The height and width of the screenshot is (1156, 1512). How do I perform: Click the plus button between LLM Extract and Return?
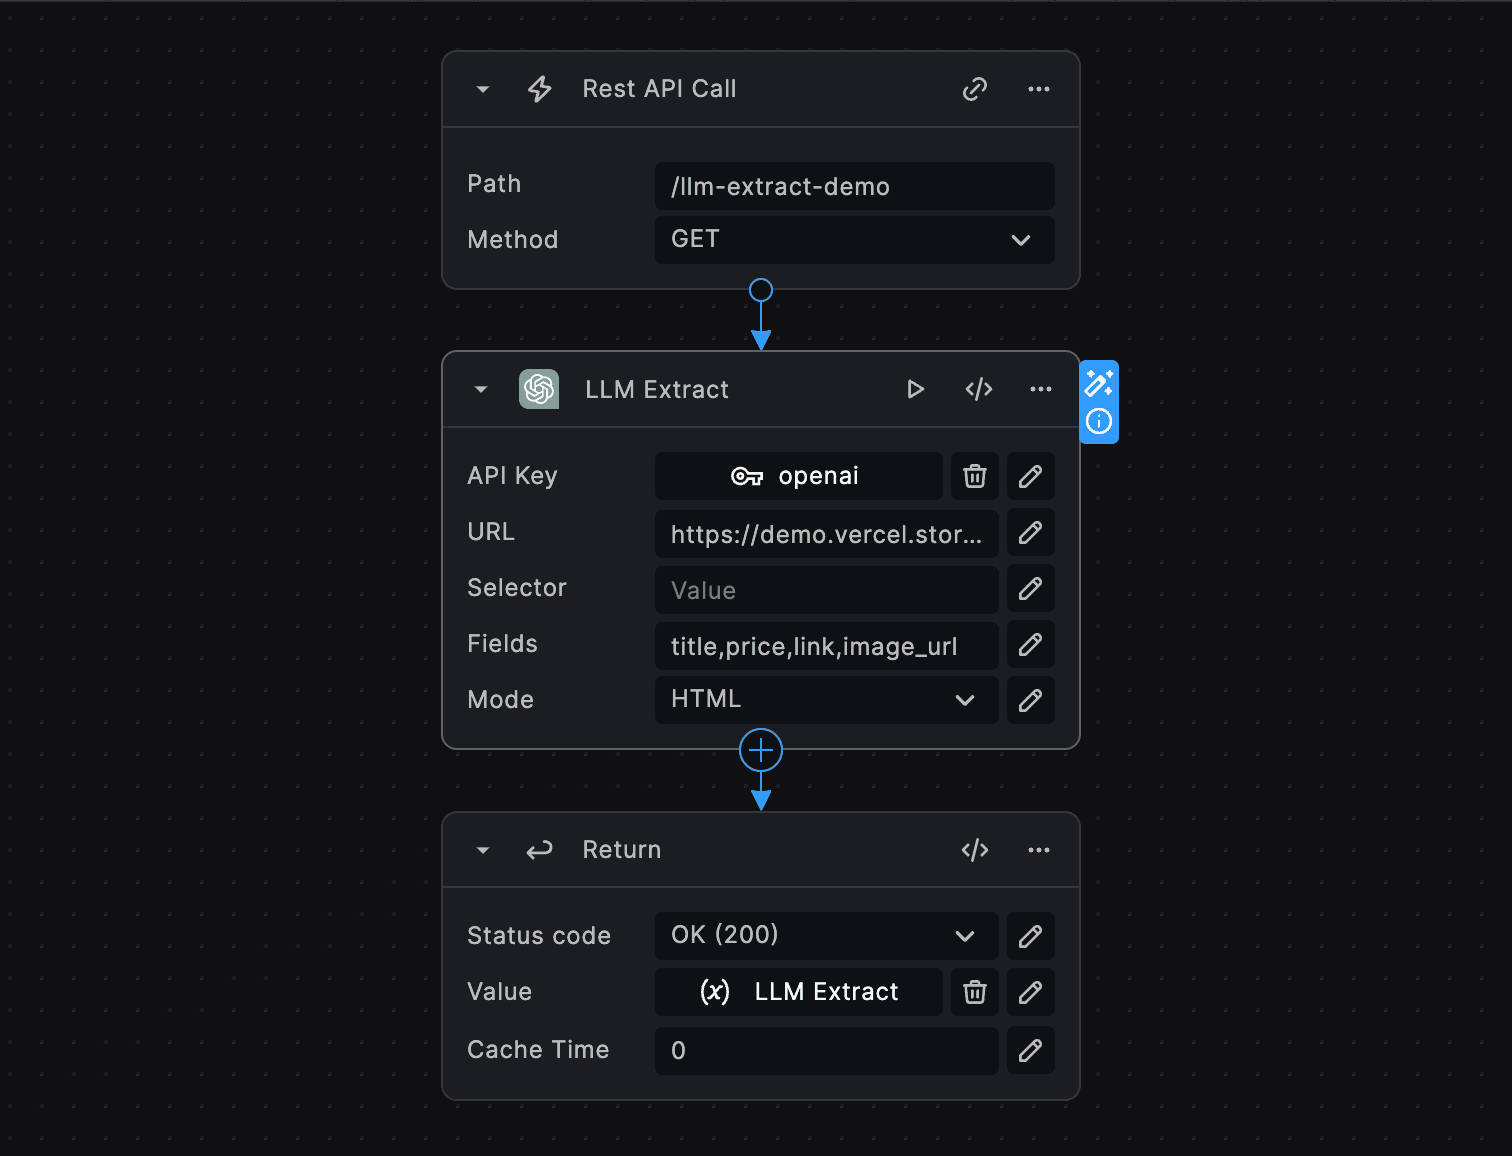761,750
